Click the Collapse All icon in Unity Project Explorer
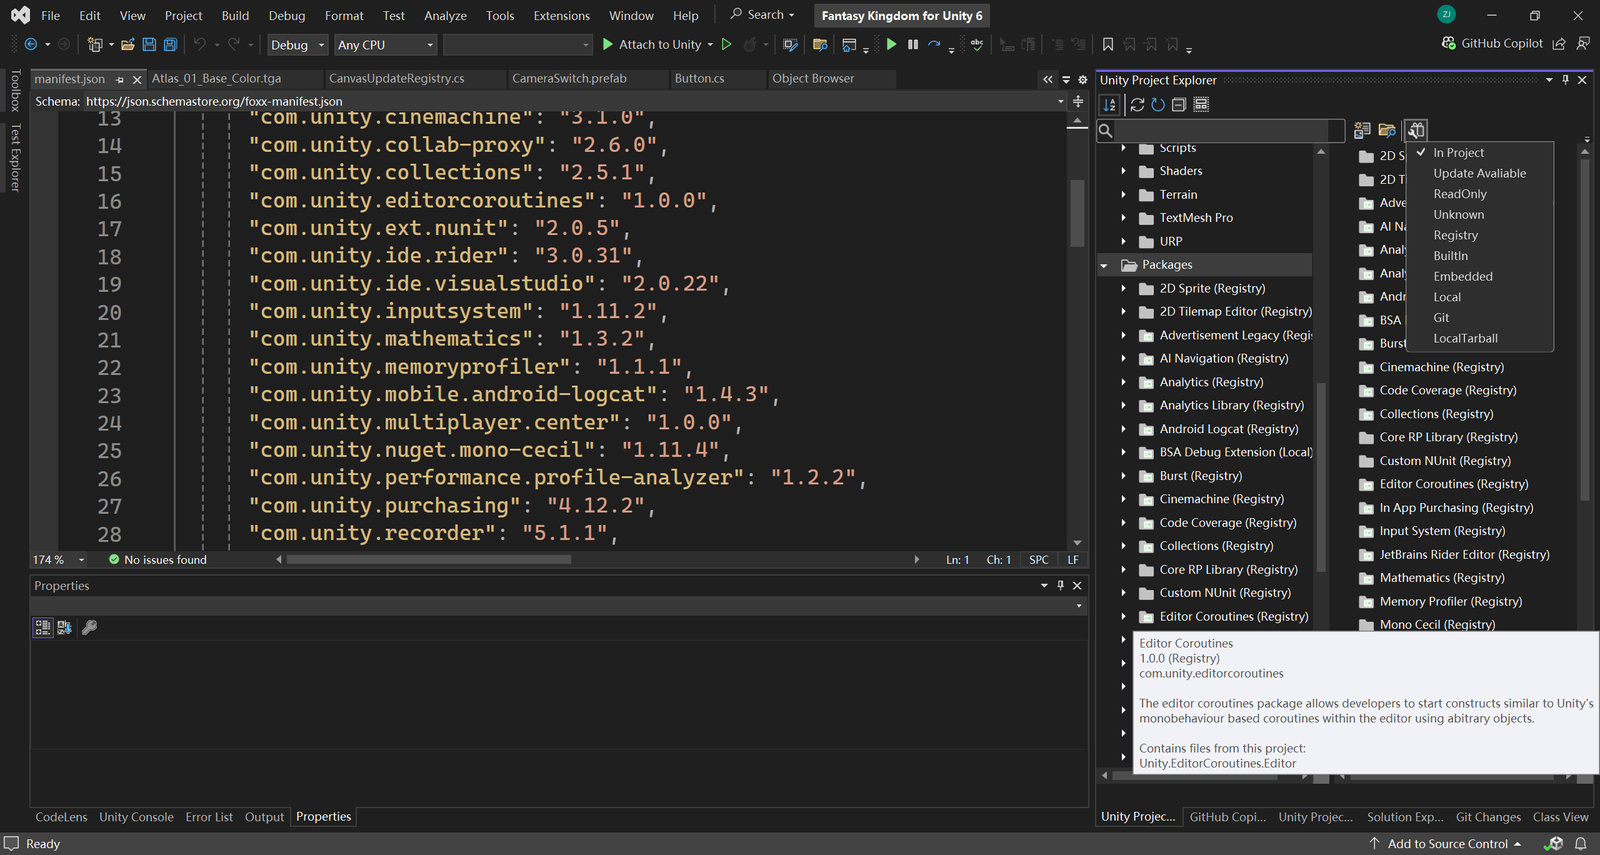The height and width of the screenshot is (855, 1600). (1179, 105)
